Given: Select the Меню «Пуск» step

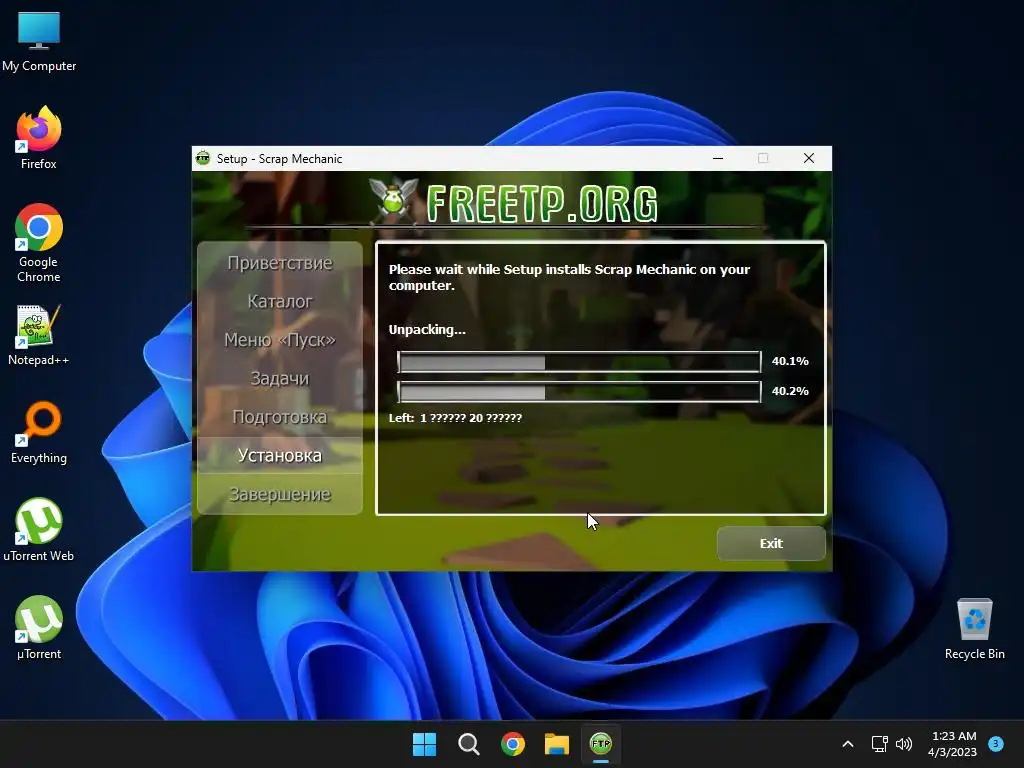Looking at the screenshot, I should point(280,340).
